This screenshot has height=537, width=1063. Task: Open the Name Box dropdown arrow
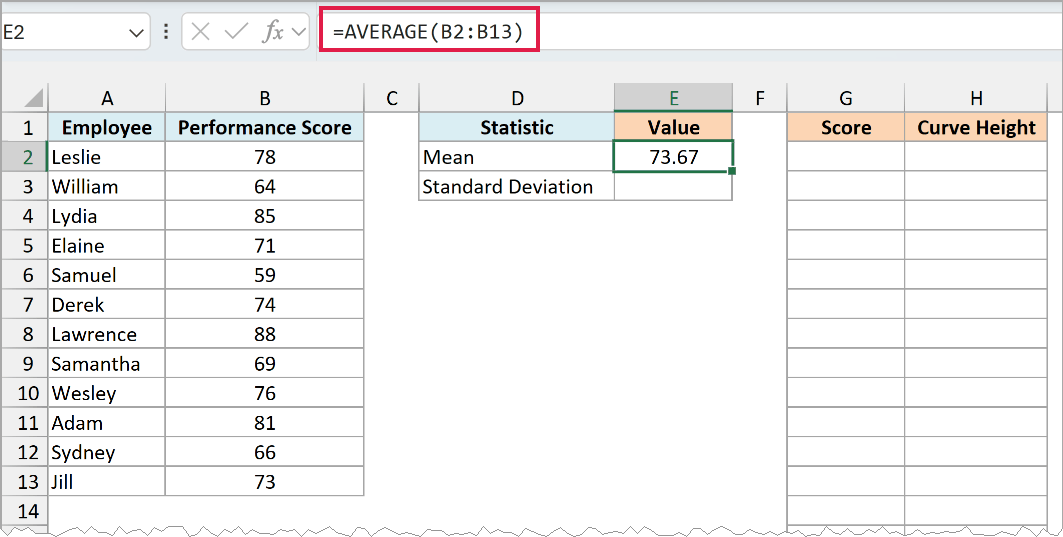136,33
